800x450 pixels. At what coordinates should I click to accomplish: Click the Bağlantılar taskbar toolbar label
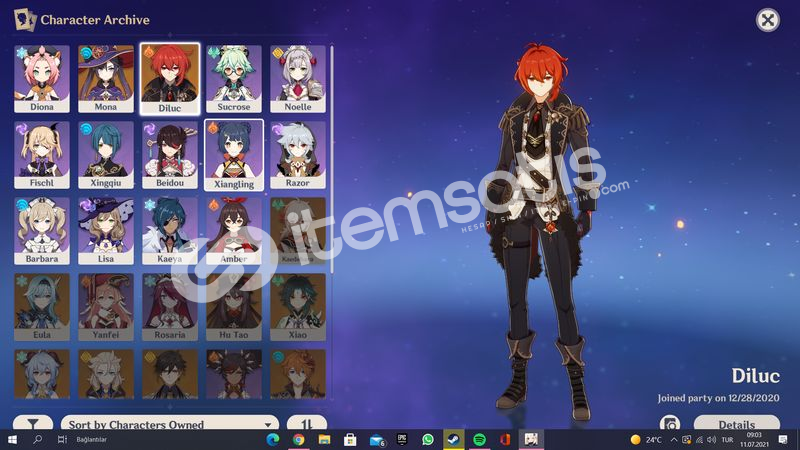coord(91,440)
